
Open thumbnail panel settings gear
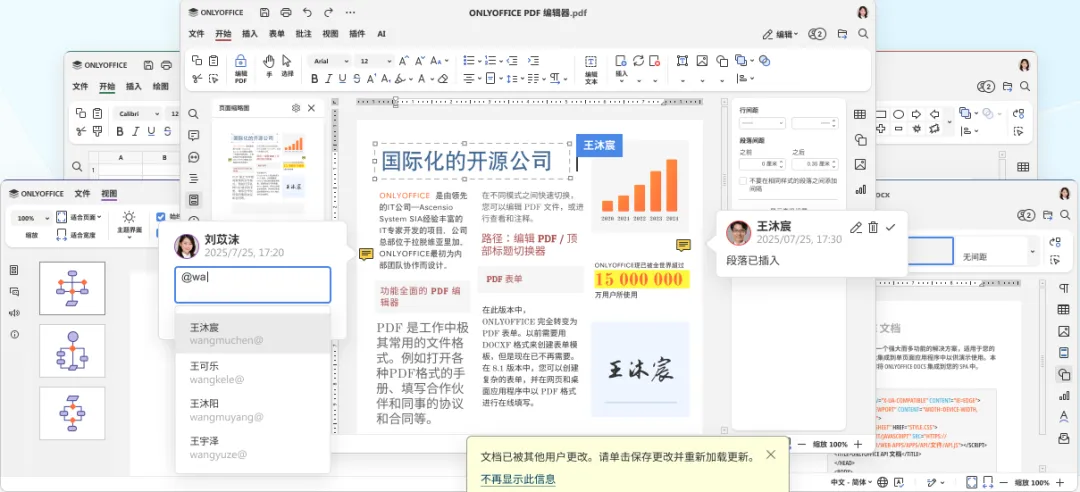pyautogui.click(x=295, y=108)
